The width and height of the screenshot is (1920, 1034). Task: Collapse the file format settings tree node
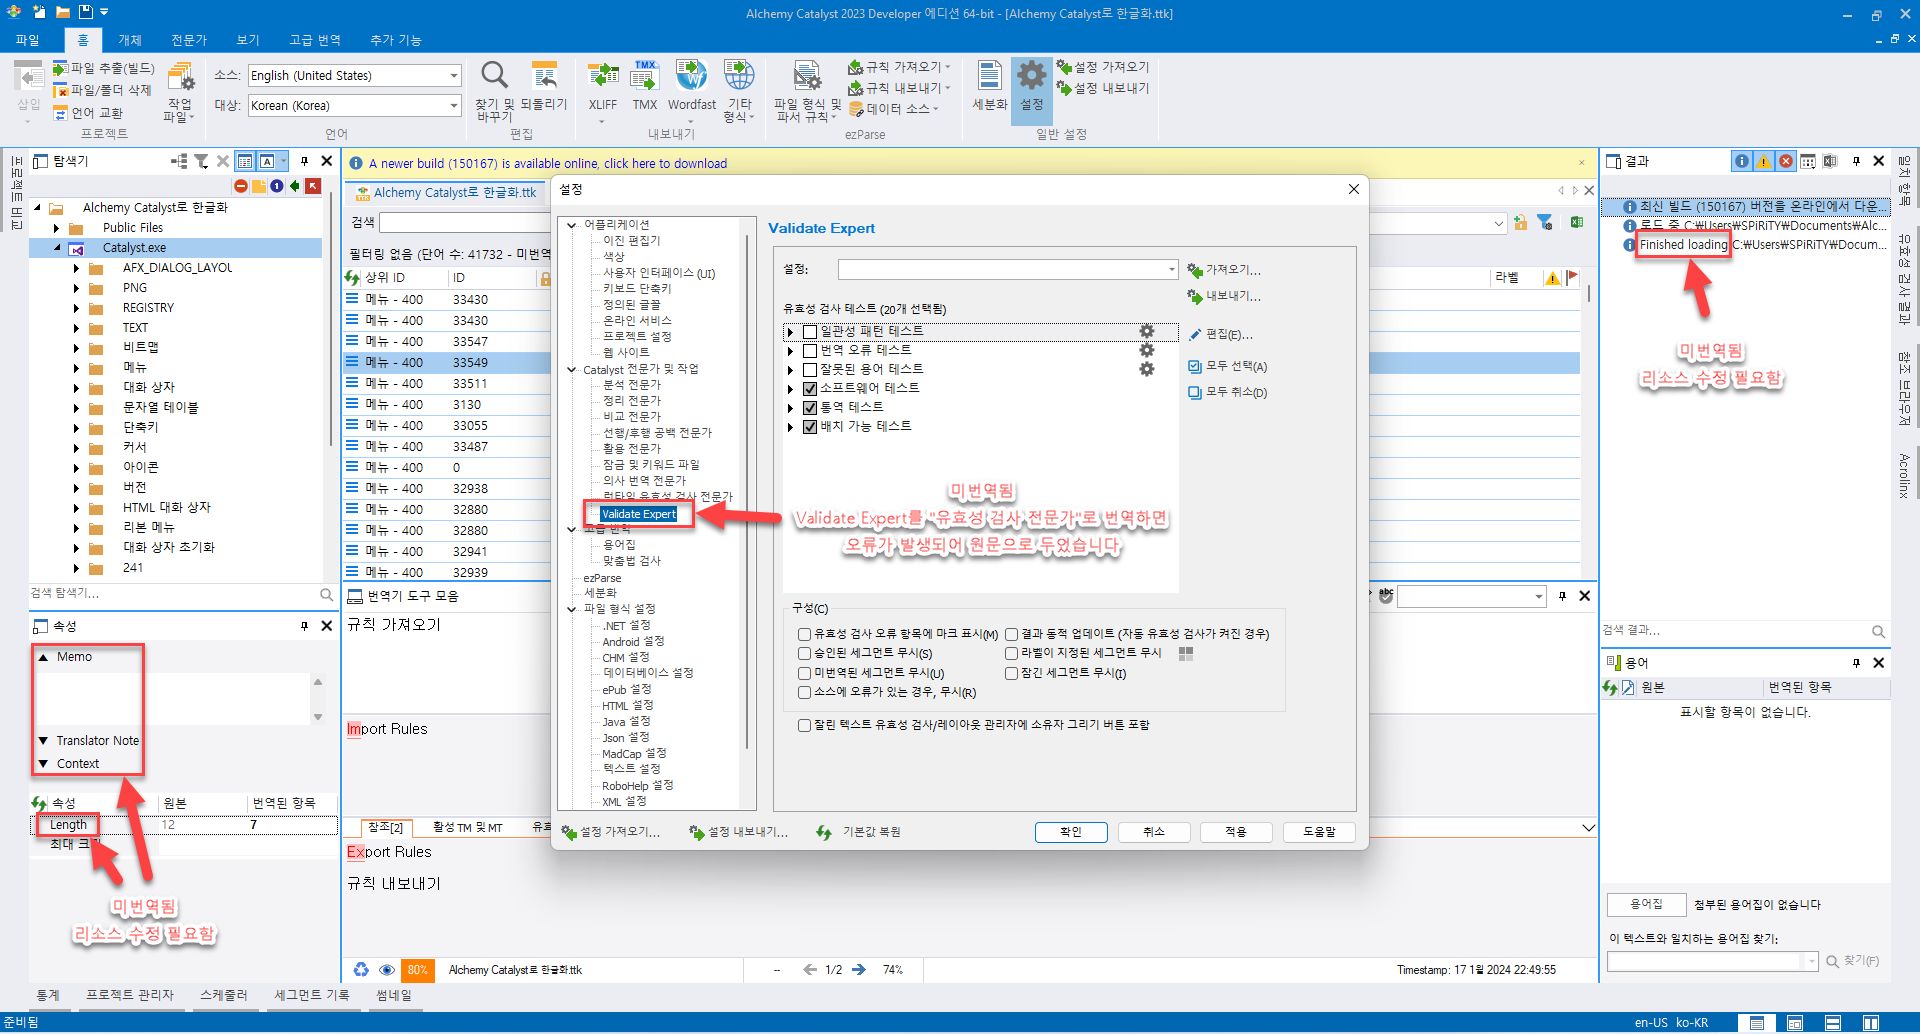[572, 609]
